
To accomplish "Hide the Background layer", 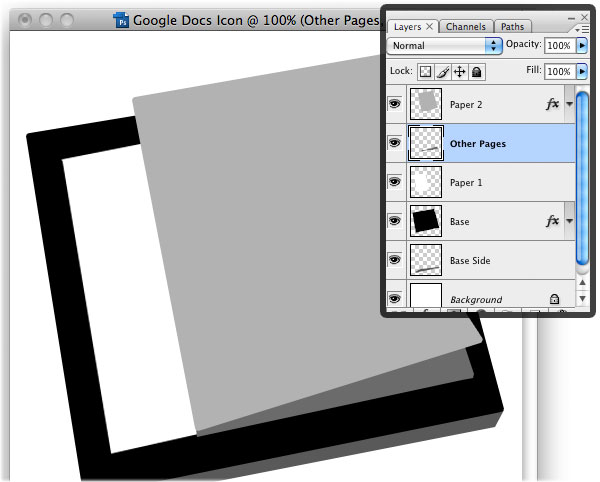I will pos(395,298).
